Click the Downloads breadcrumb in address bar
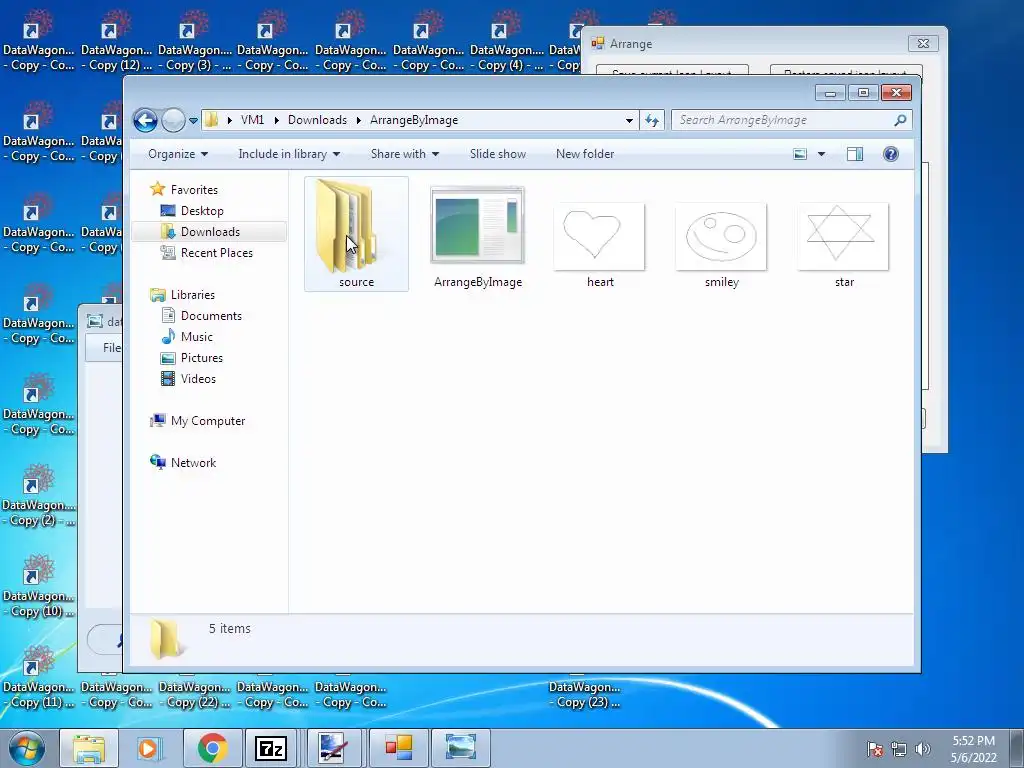Screen dimensions: 1024x768 point(317,120)
